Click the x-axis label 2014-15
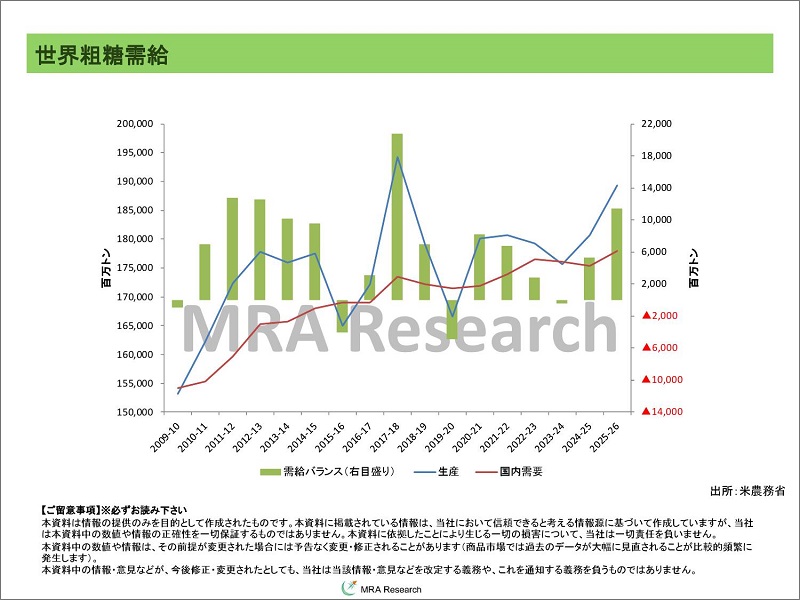The height and width of the screenshot is (600, 800). [303, 437]
